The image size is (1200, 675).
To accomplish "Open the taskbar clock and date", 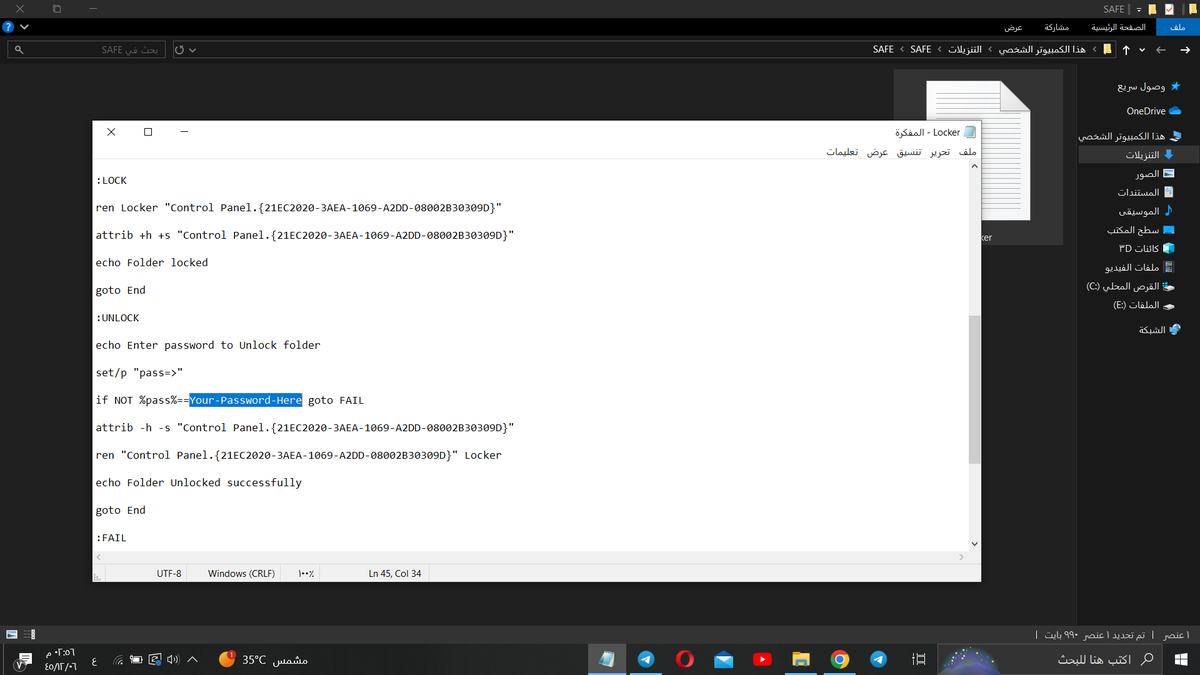I will (61, 660).
